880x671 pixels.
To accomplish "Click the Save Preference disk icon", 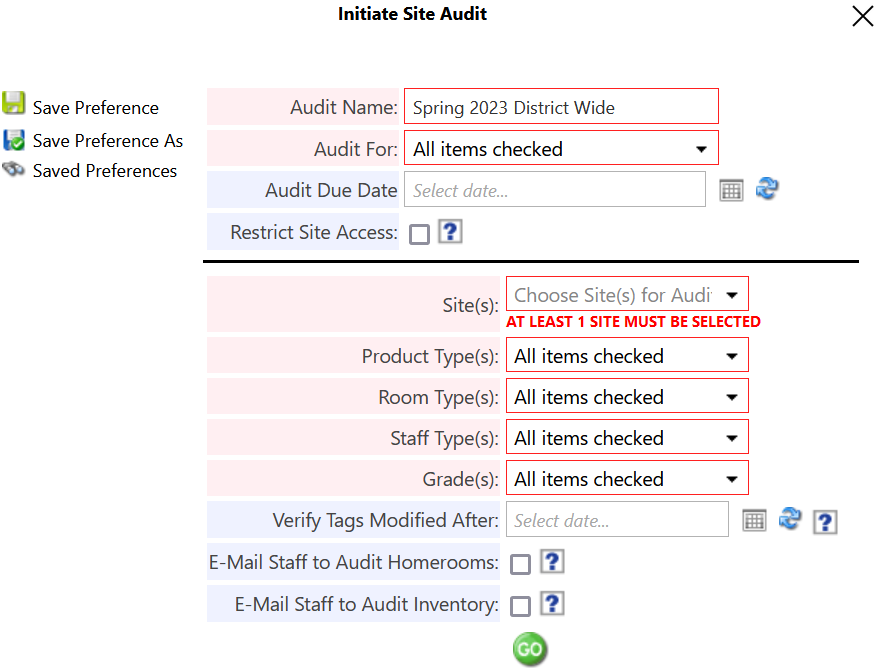I will coord(13,102).
